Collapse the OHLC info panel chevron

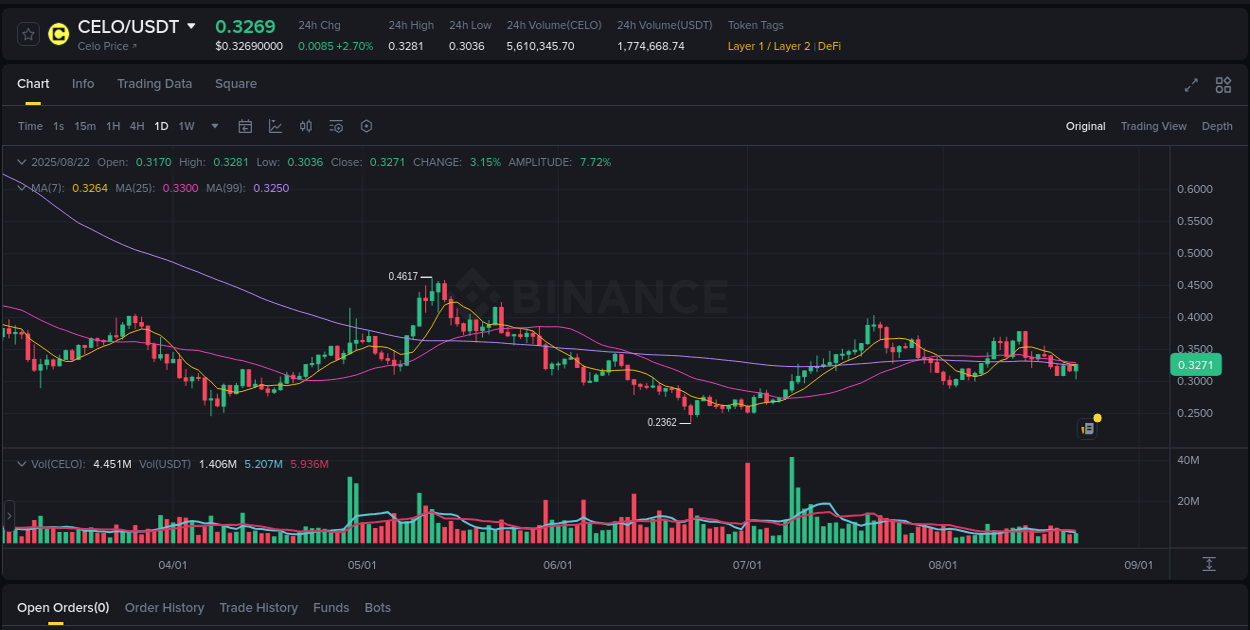(x=22, y=161)
